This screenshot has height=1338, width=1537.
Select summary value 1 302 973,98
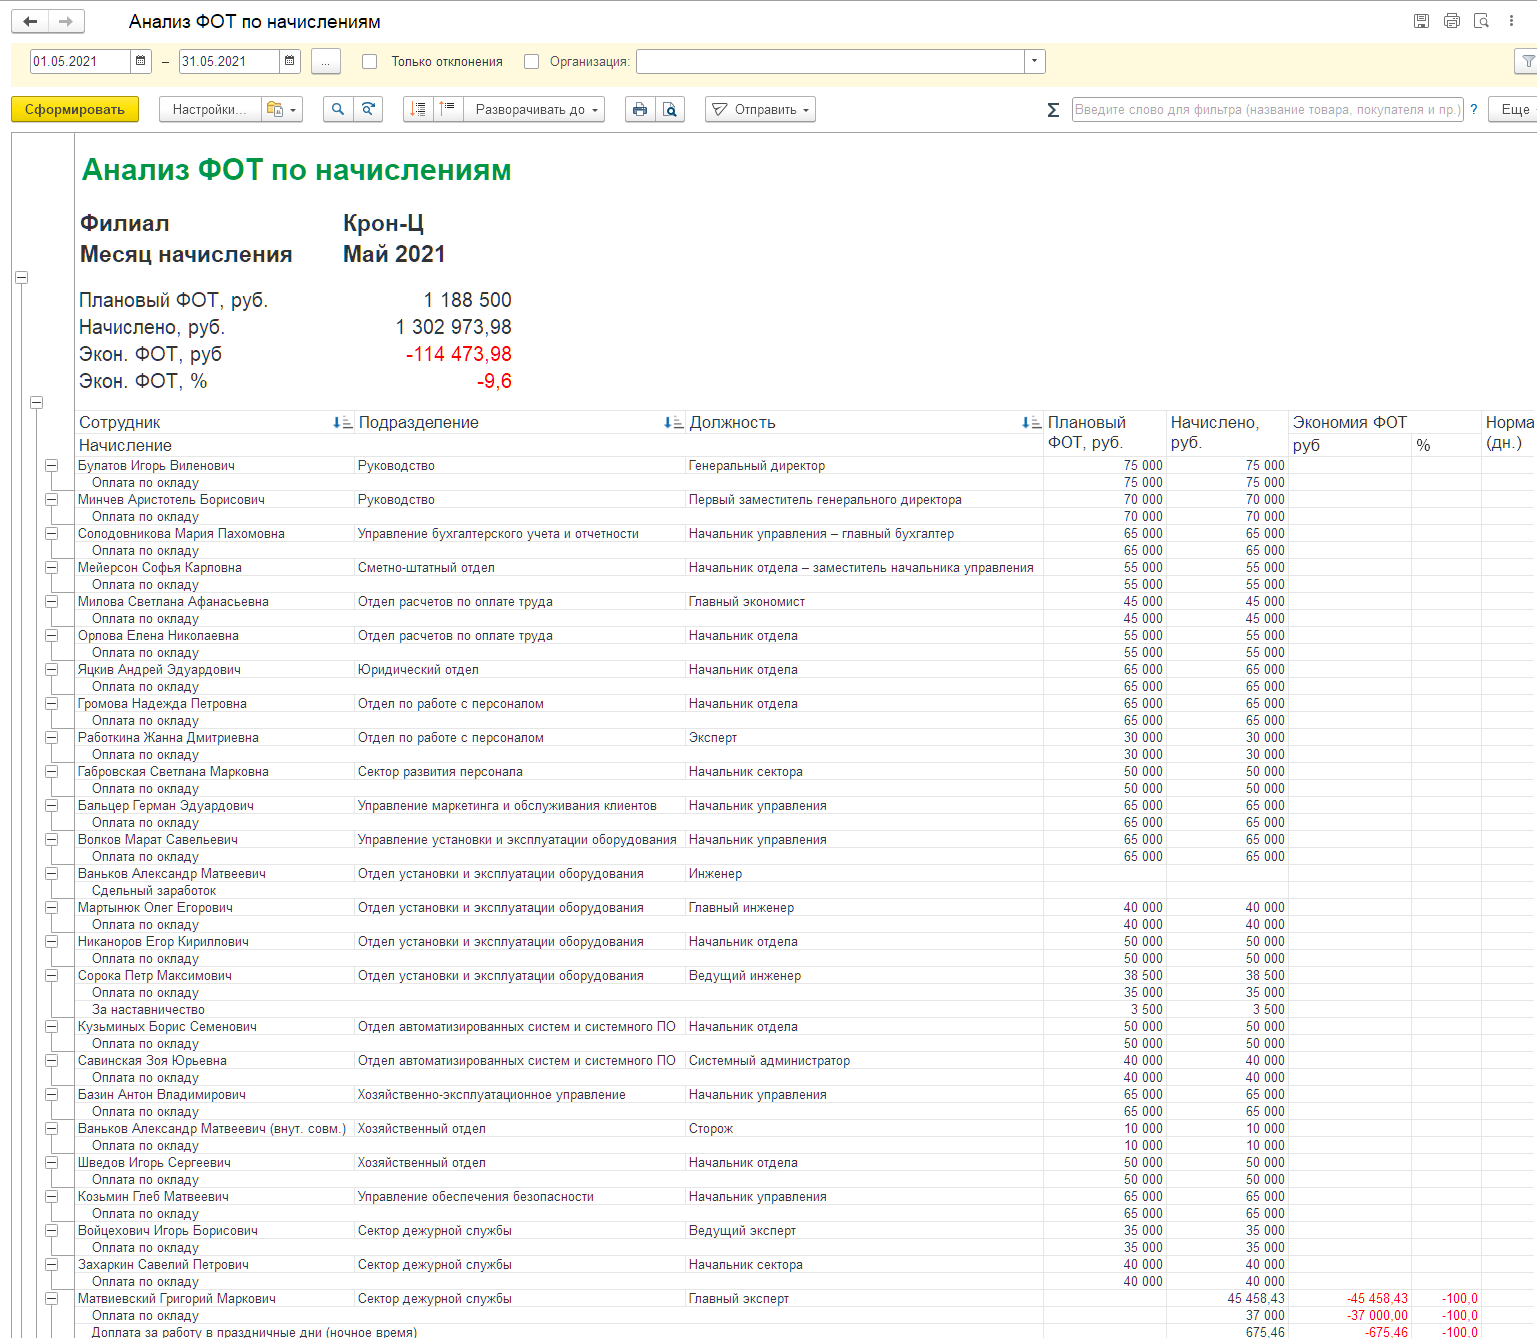[x=454, y=327]
